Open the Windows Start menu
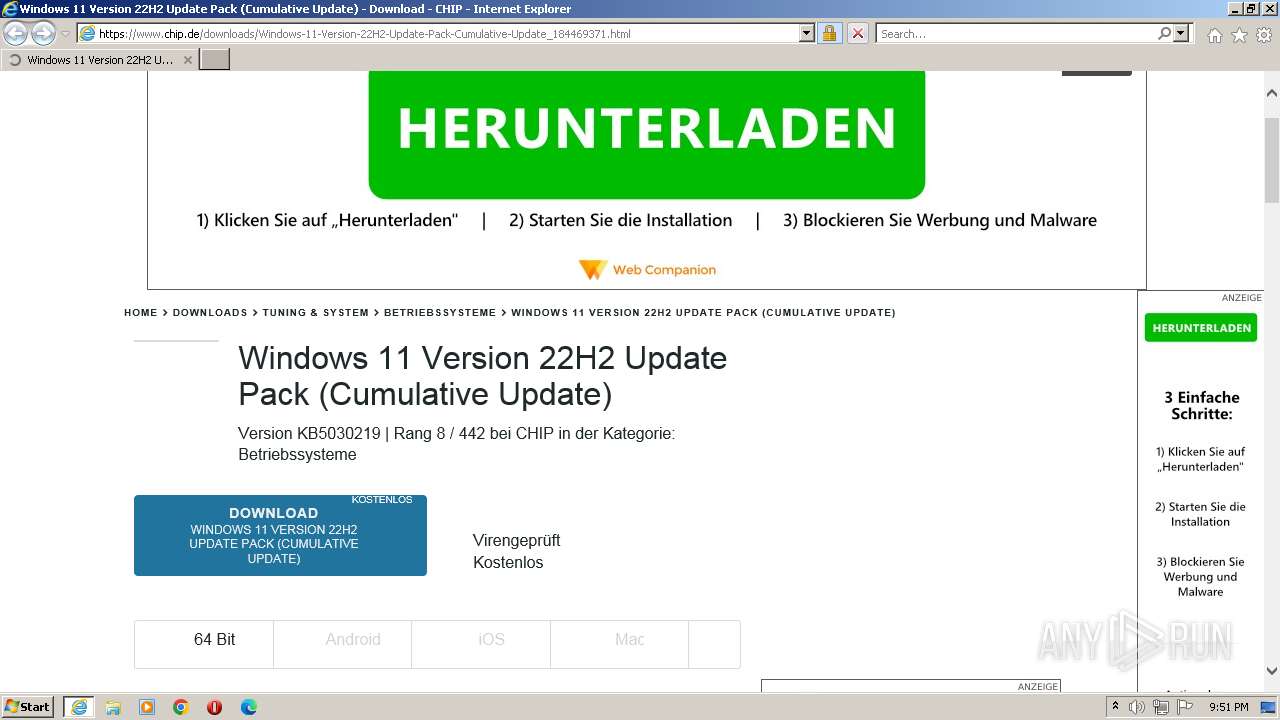 click(x=27, y=706)
